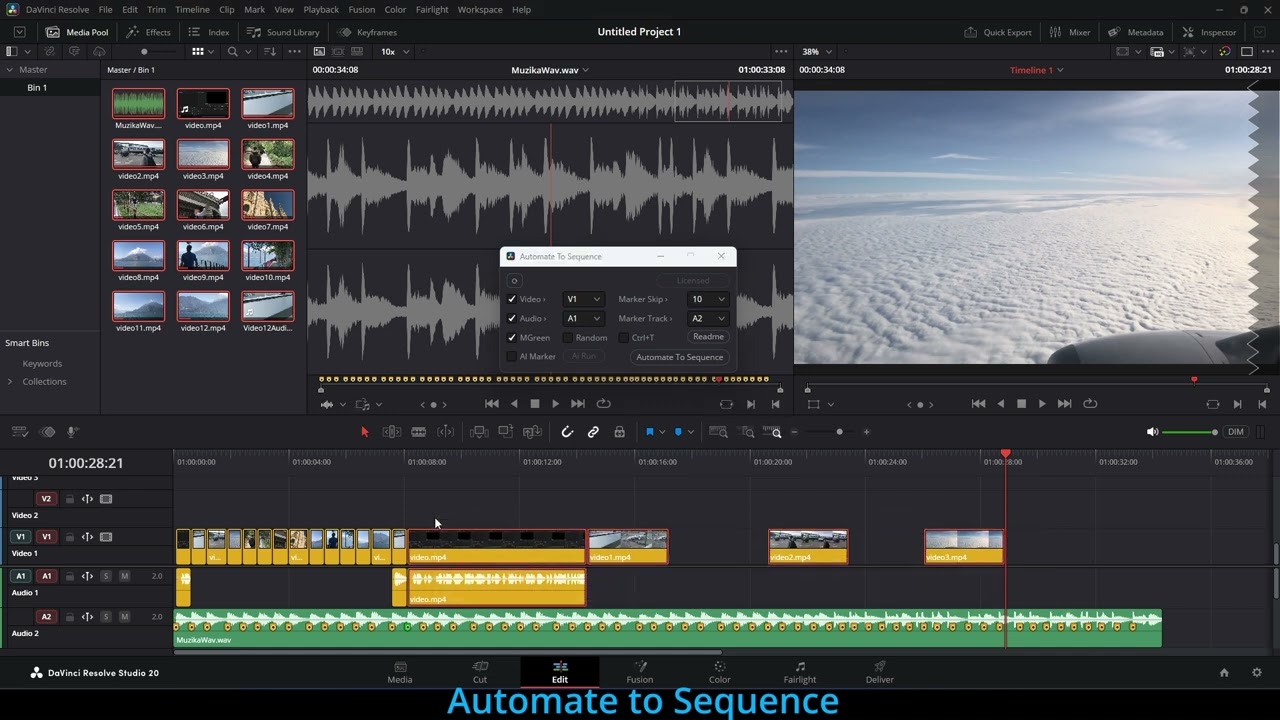Collapse the Master bin tree
Image resolution: width=1280 pixels, height=720 pixels.
(x=10, y=70)
